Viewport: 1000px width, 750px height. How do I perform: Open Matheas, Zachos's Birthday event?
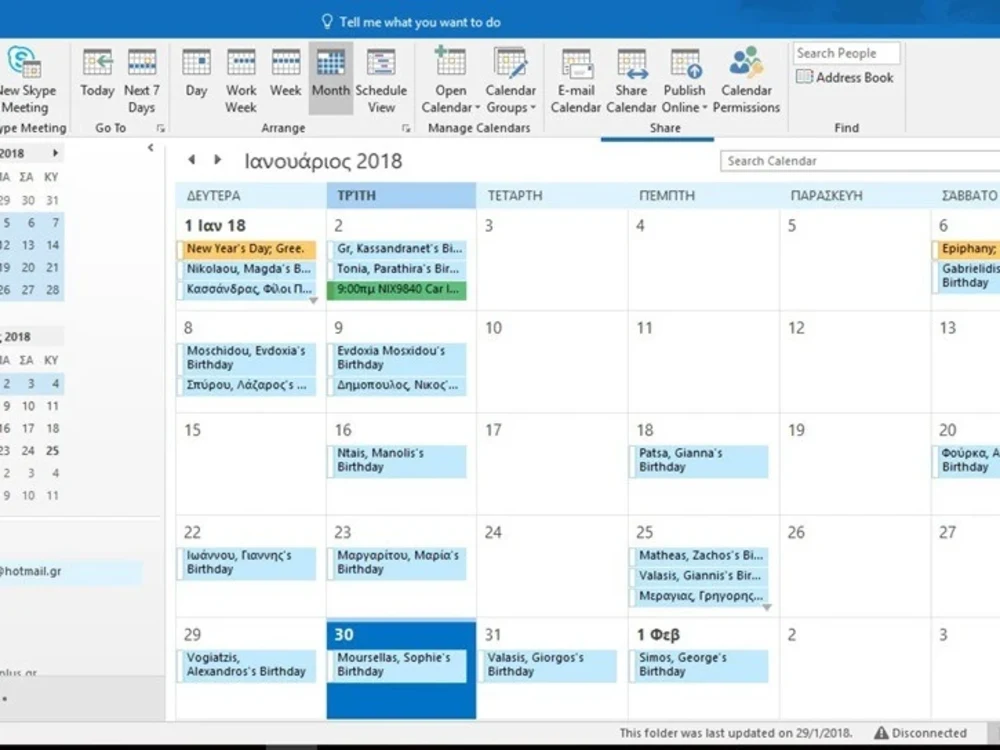pos(699,555)
